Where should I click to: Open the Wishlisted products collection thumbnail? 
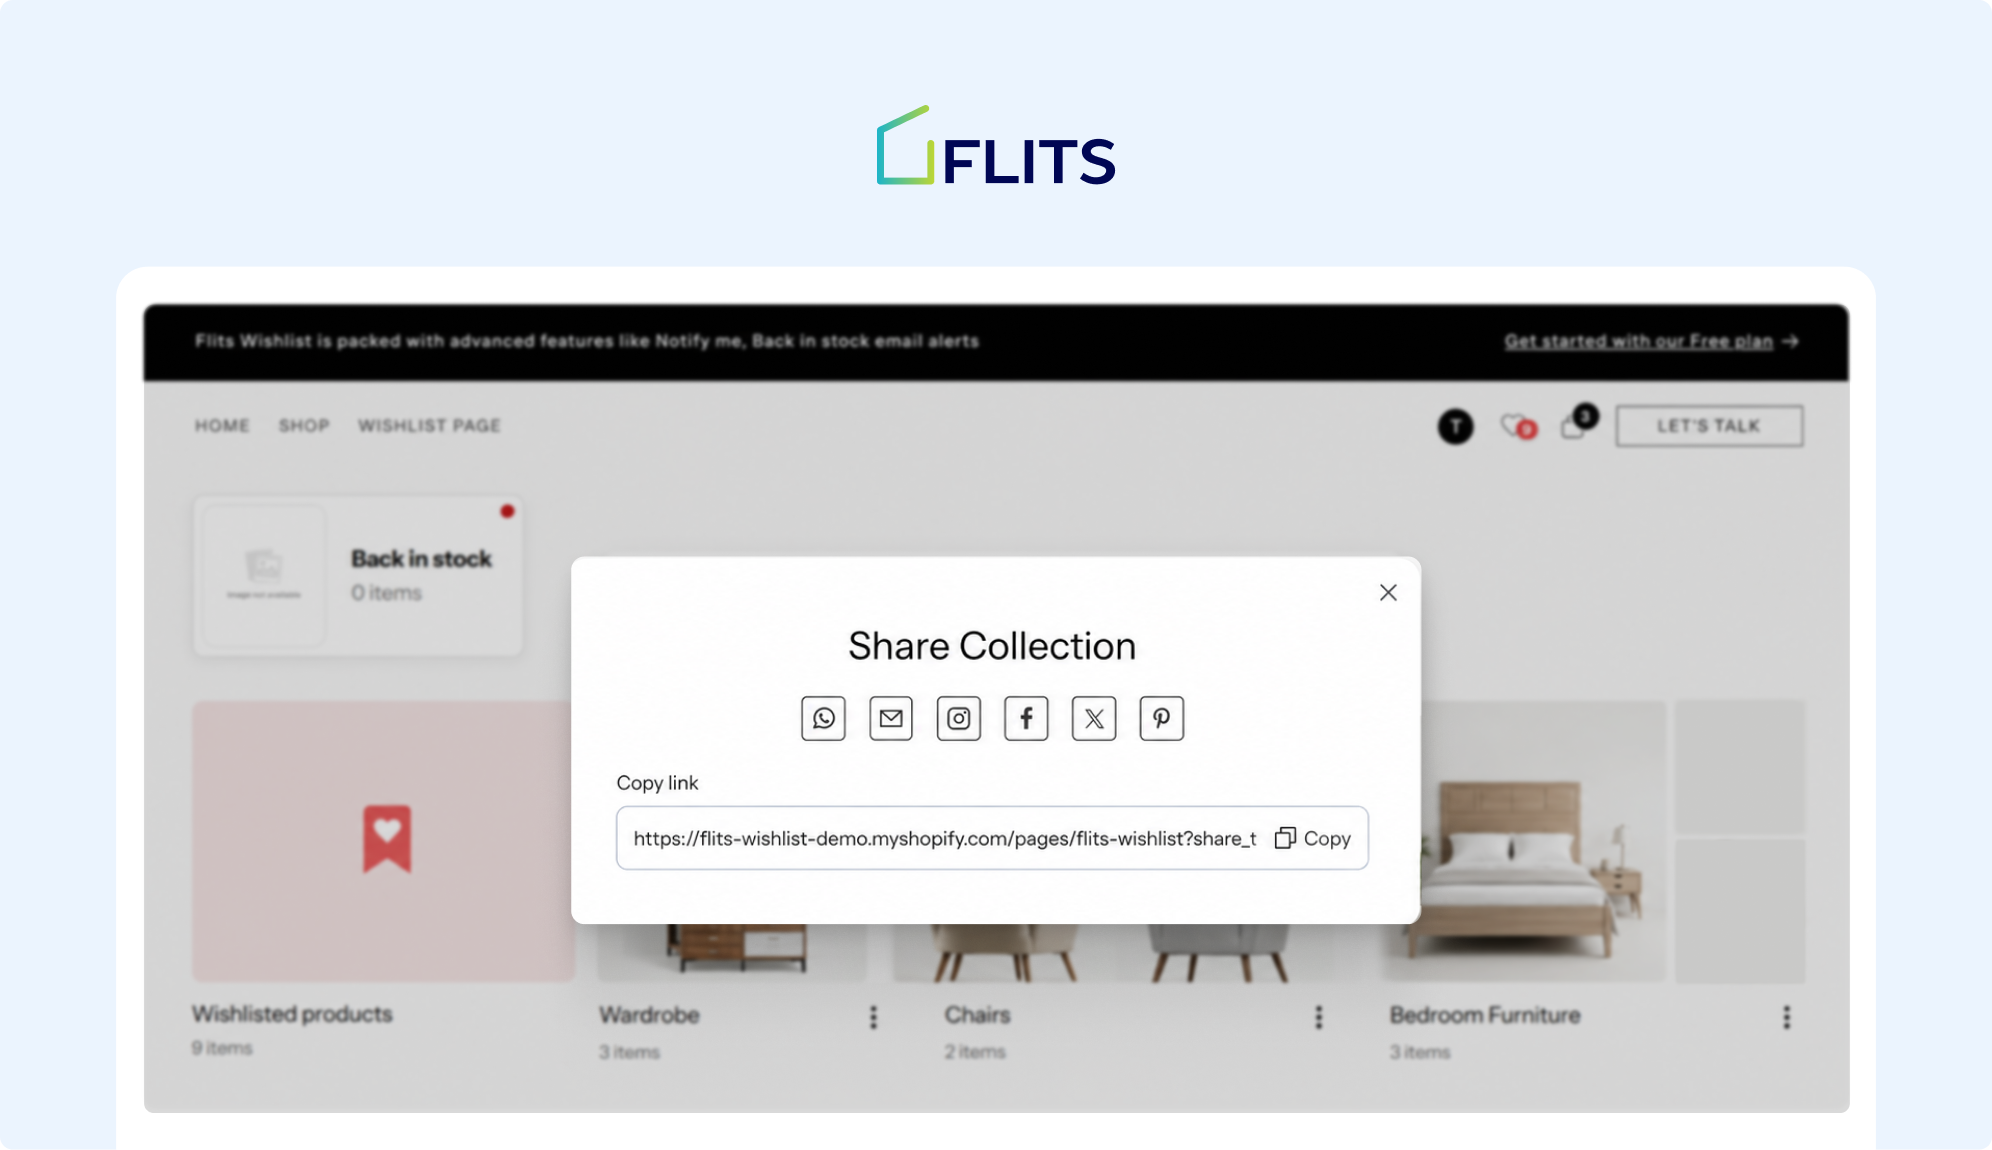[x=383, y=841]
